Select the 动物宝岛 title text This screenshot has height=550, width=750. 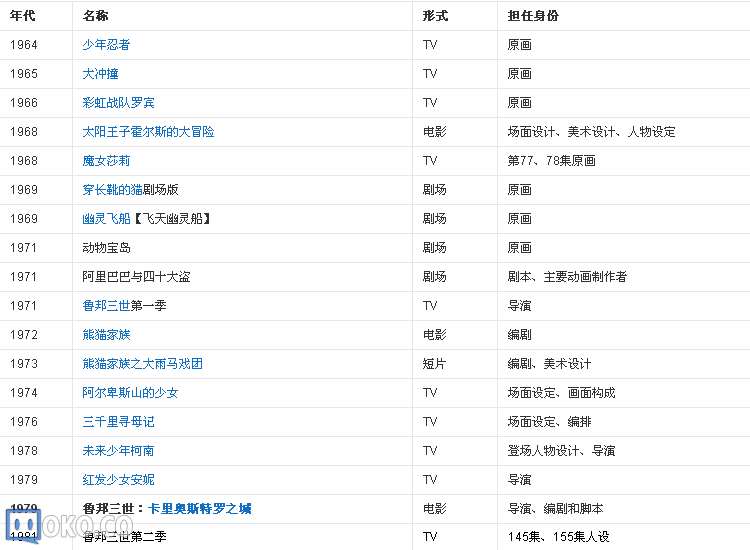pyautogui.click(x=106, y=248)
